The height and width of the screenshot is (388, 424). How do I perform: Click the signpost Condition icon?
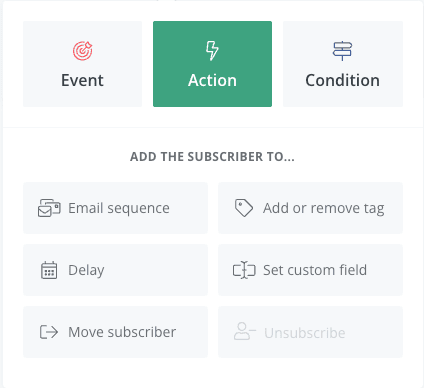click(342, 51)
